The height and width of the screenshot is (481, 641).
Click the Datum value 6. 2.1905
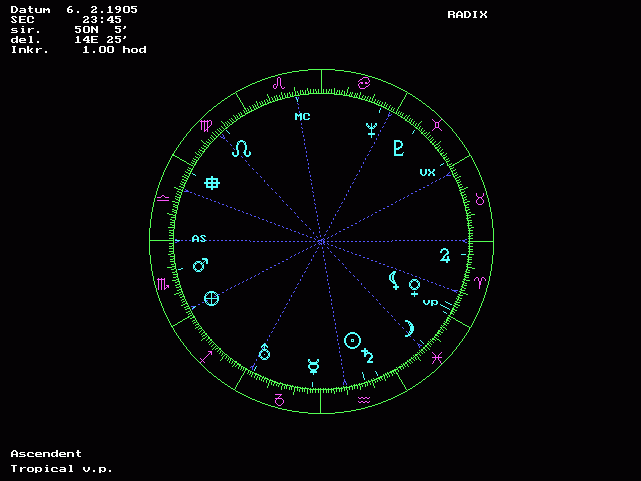pyautogui.click(x=102, y=10)
